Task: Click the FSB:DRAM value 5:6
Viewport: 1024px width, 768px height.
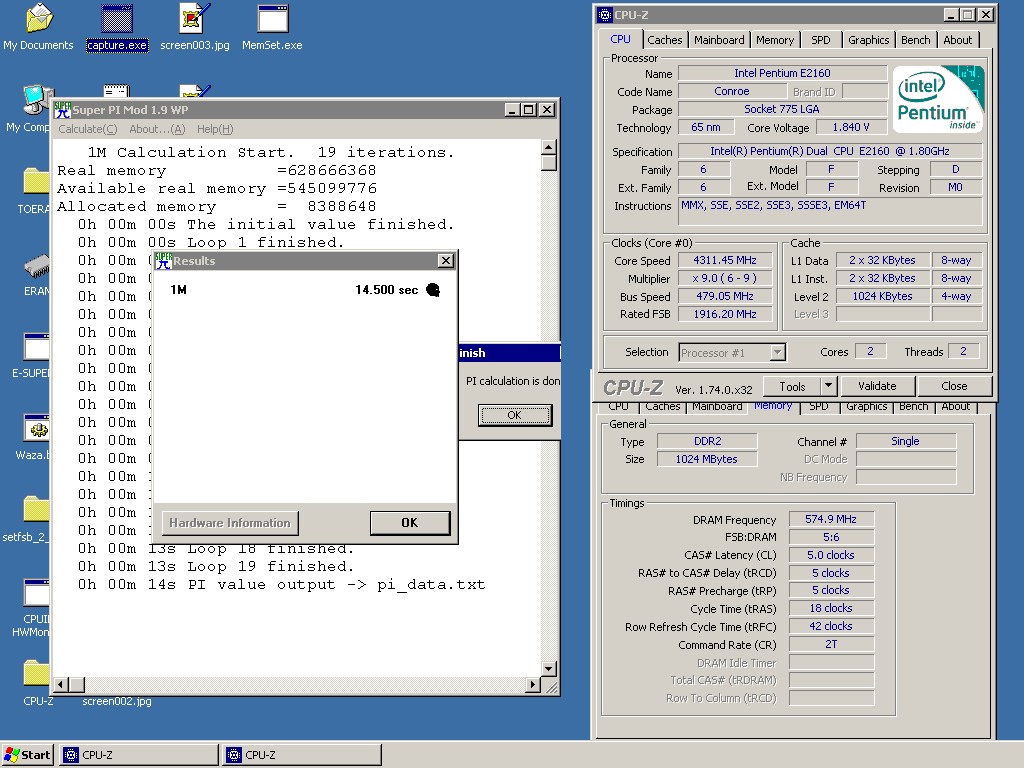Action: (831, 537)
